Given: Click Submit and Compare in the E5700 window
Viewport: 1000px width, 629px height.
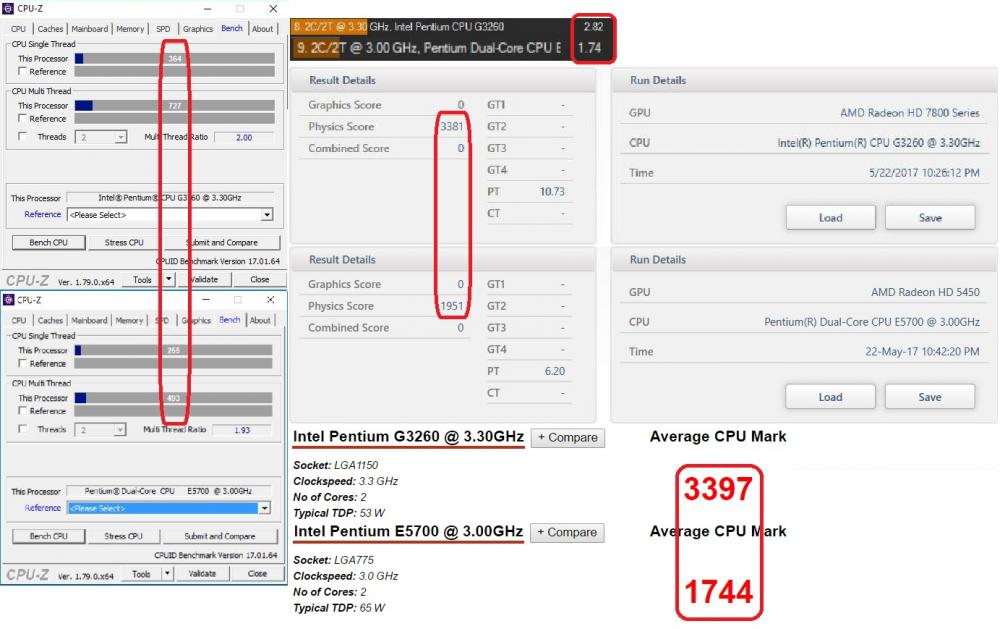Looking at the screenshot, I should tap(220, 536).
